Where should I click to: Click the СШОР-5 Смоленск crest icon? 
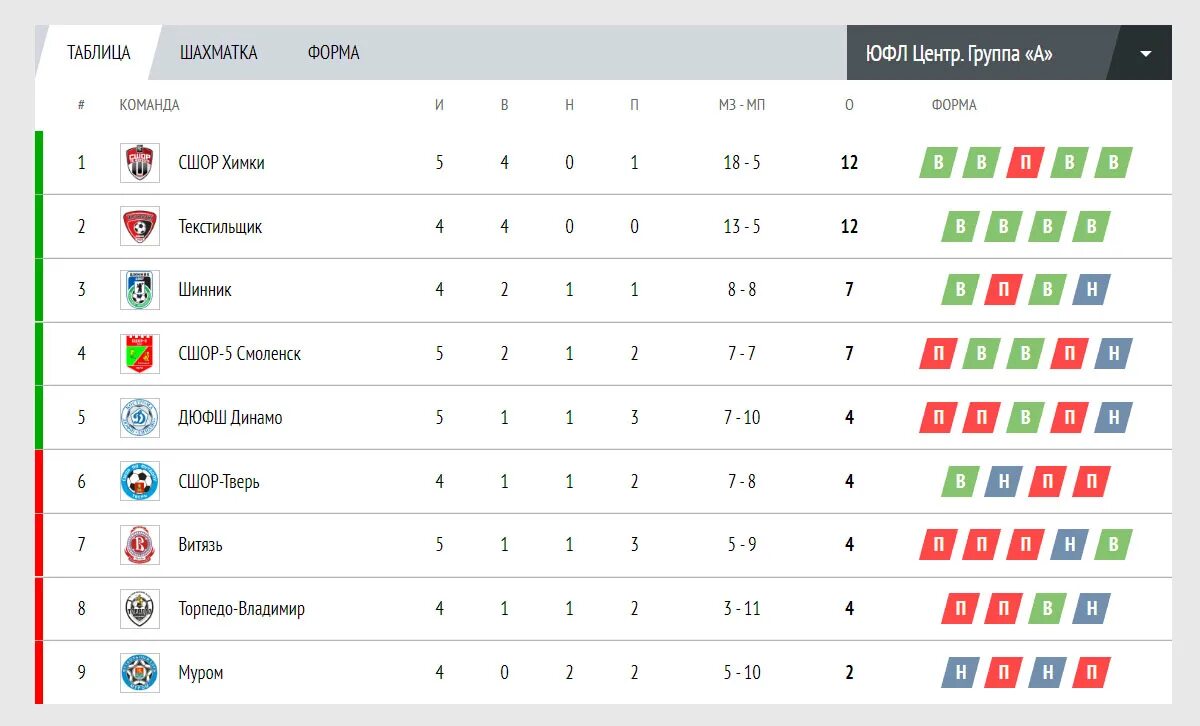[140, 354]
